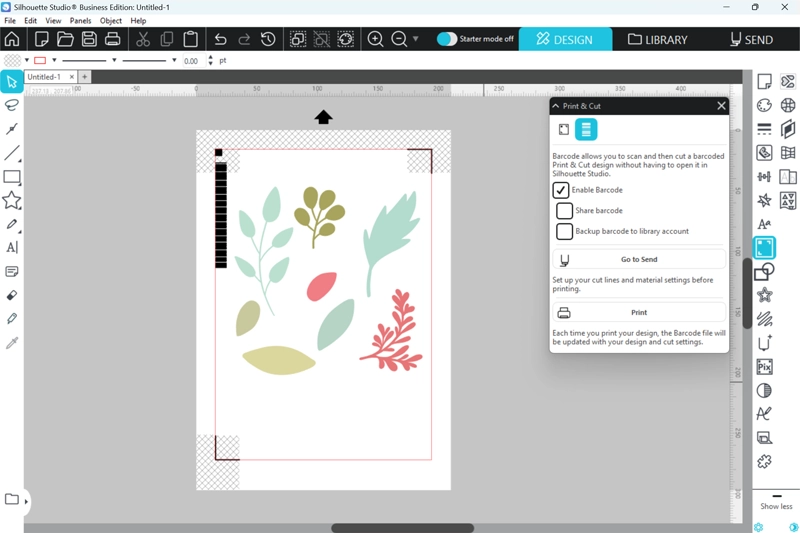The height and width of the screenshot is (533, 800).
Task: Click the Cut scissors icon
Action: pos(142,39)
